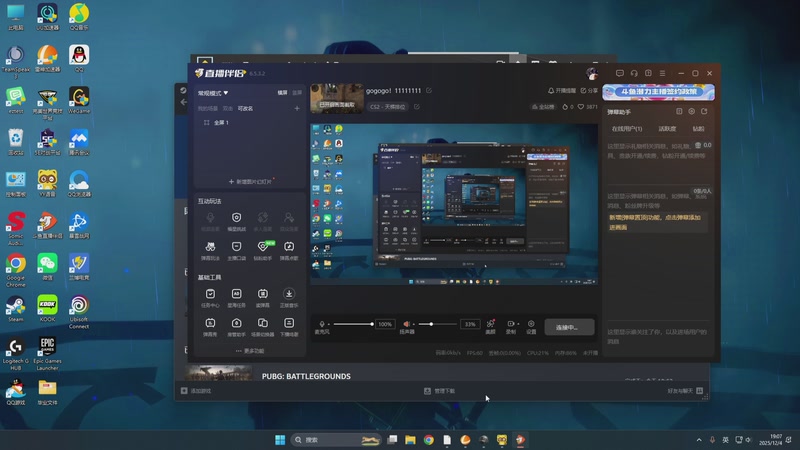Expand 更多功能 more functions
800x450 pixels.
point(250,351)
